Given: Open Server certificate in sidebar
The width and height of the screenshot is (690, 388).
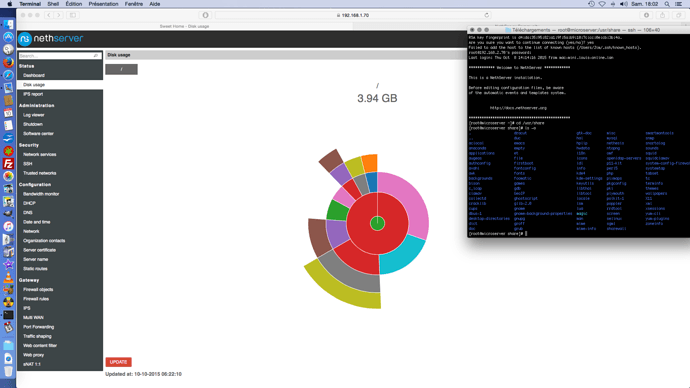Looking at the screenshot, I should tap(40, 250).
